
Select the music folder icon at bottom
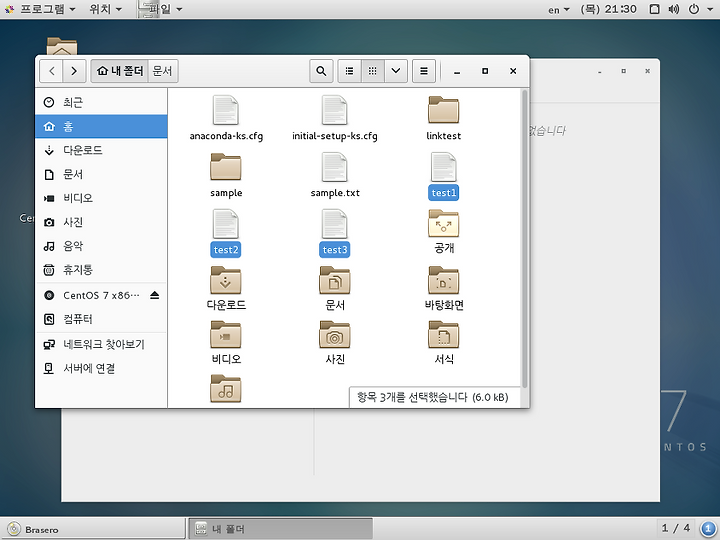[226, 389]
